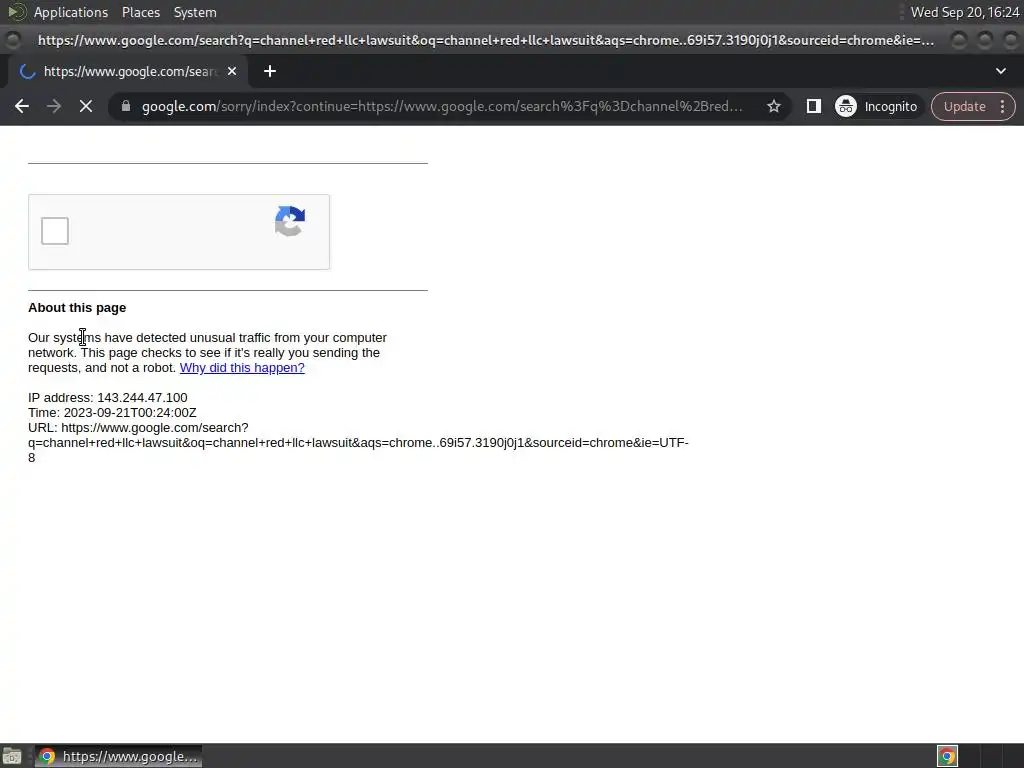Click the reCAPTCHA logo icon
The width and height of the screenshot is (1024, 768).
(x=290, y=221)
